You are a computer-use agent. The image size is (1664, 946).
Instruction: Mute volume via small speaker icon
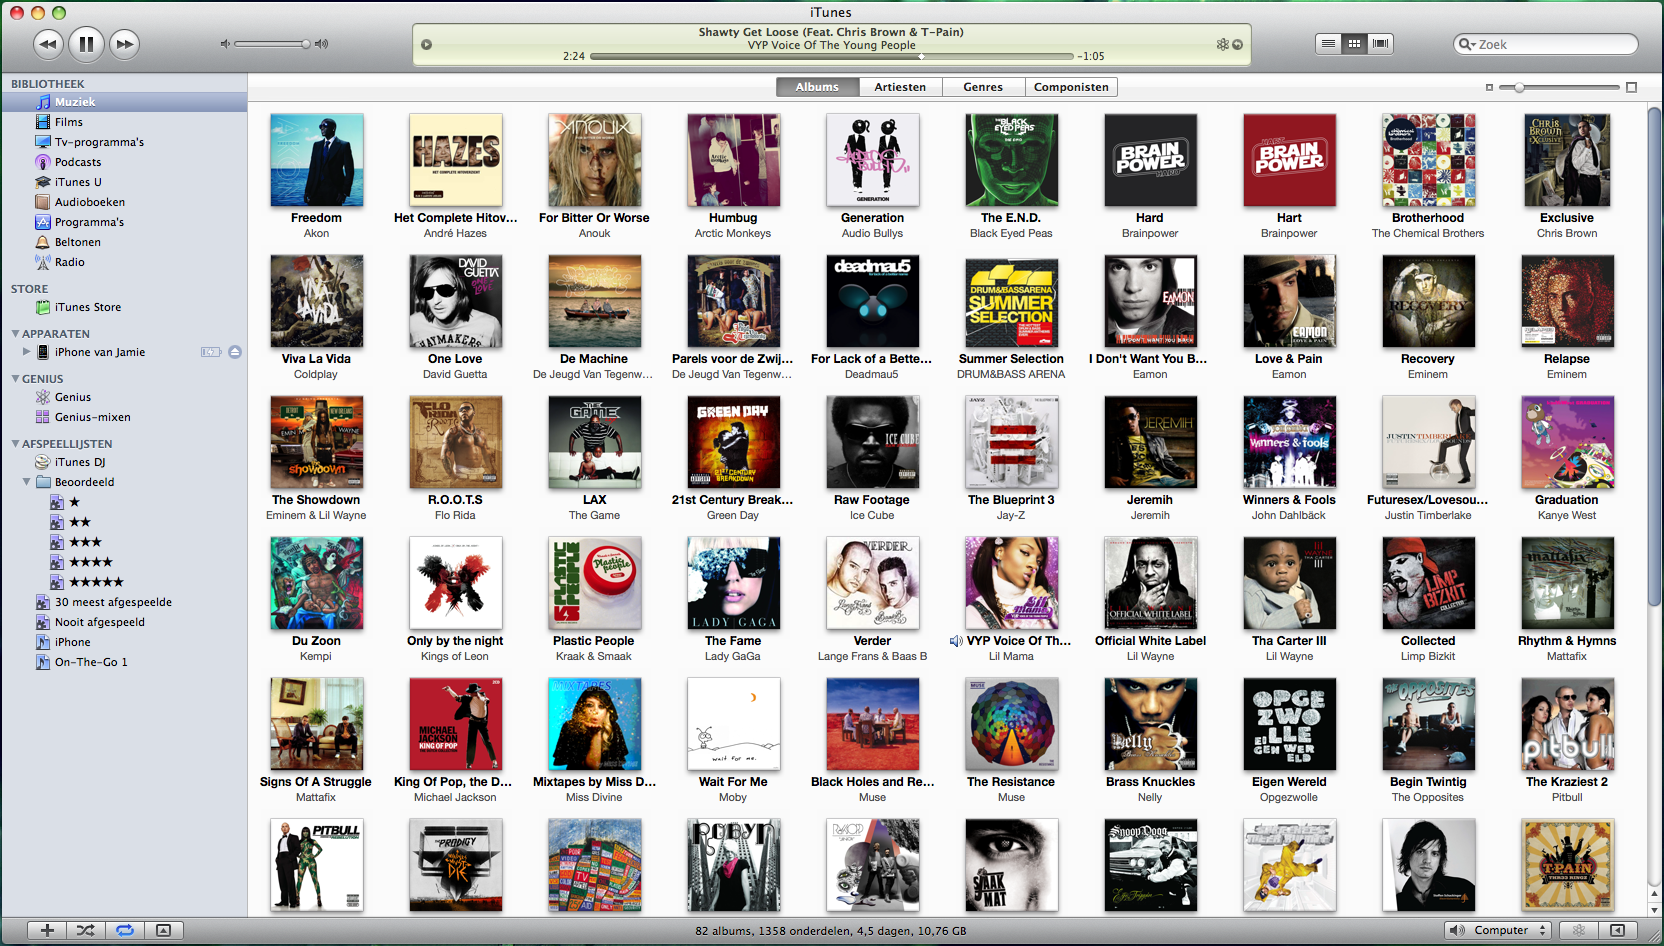pos(225,44)
